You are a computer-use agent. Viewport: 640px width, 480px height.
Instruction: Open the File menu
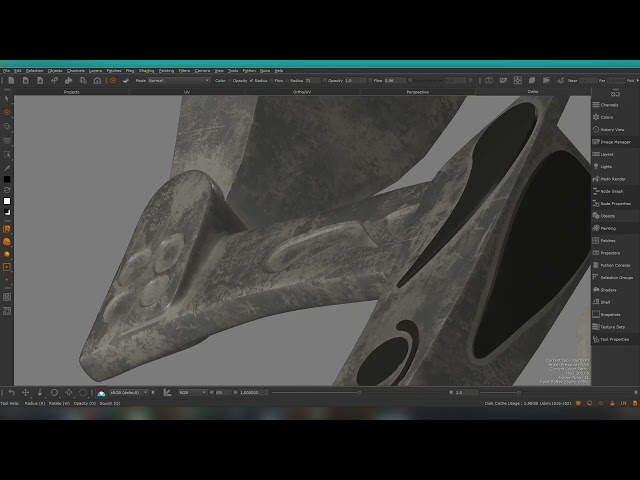coord(7,71)
